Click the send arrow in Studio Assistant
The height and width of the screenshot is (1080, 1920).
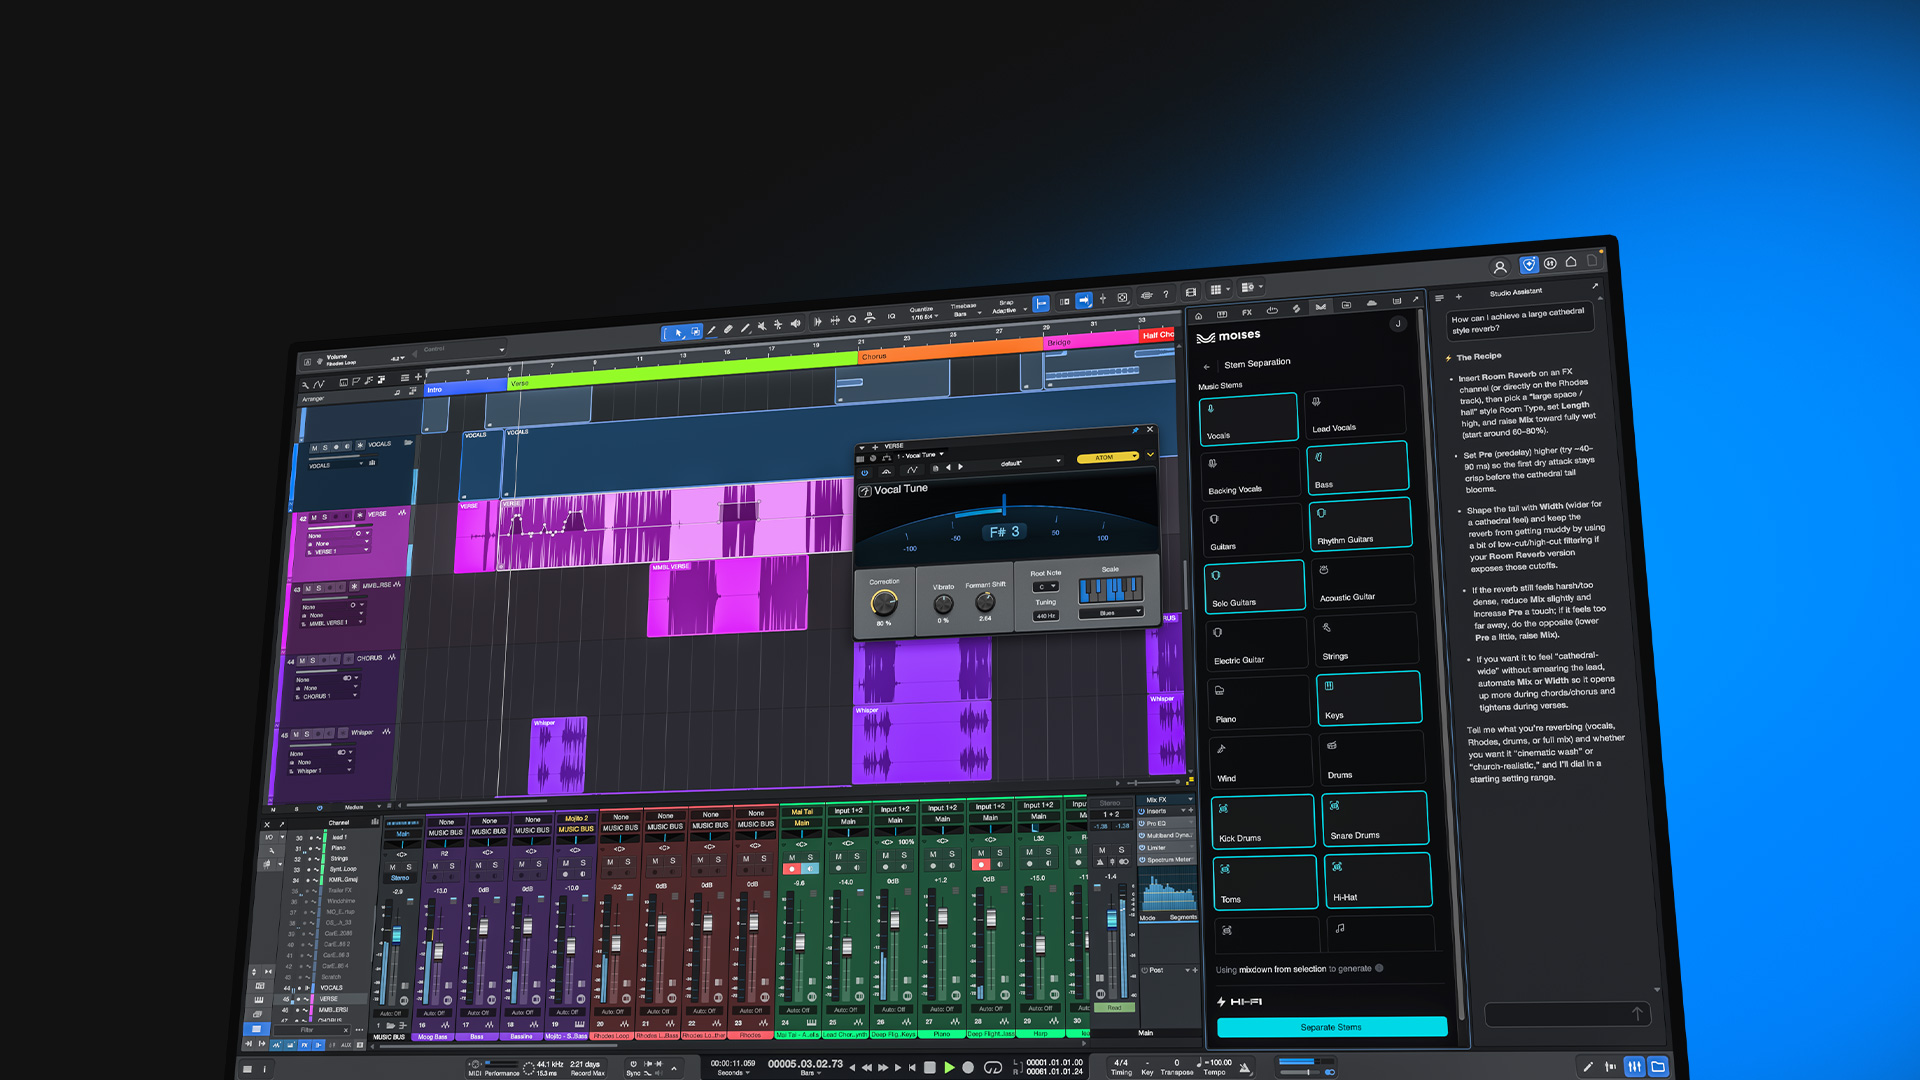click(1637, 1014)
